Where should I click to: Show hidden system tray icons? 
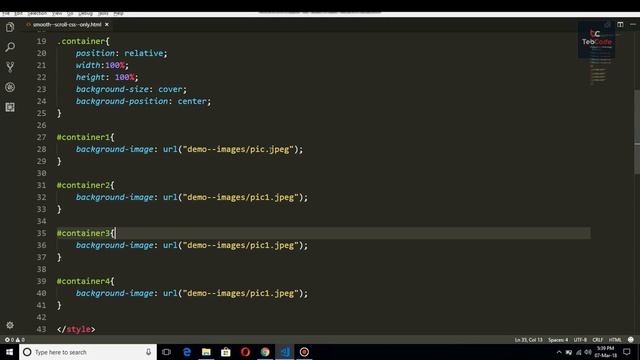[x=559, y=352]
